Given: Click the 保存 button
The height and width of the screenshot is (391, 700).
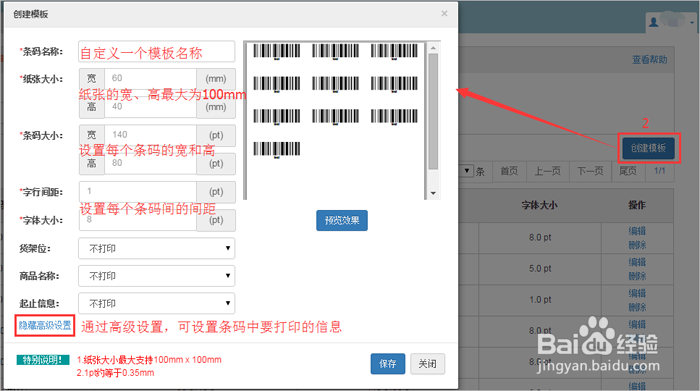Looking at the screenshot, I should pyautogui.click(x=388, y=364).
